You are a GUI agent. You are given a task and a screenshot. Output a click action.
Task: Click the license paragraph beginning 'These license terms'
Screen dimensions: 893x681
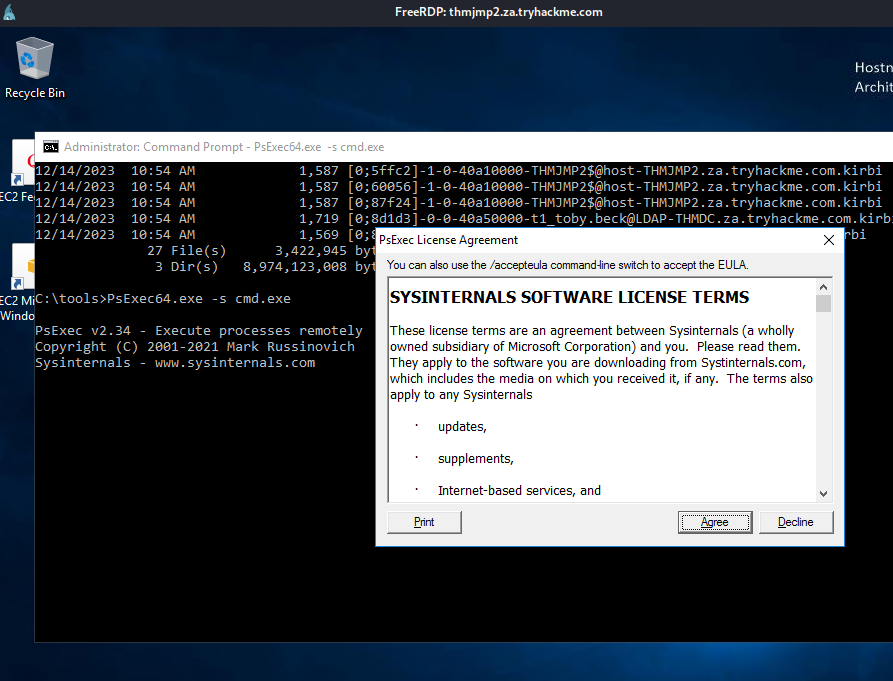click(601, 363)
